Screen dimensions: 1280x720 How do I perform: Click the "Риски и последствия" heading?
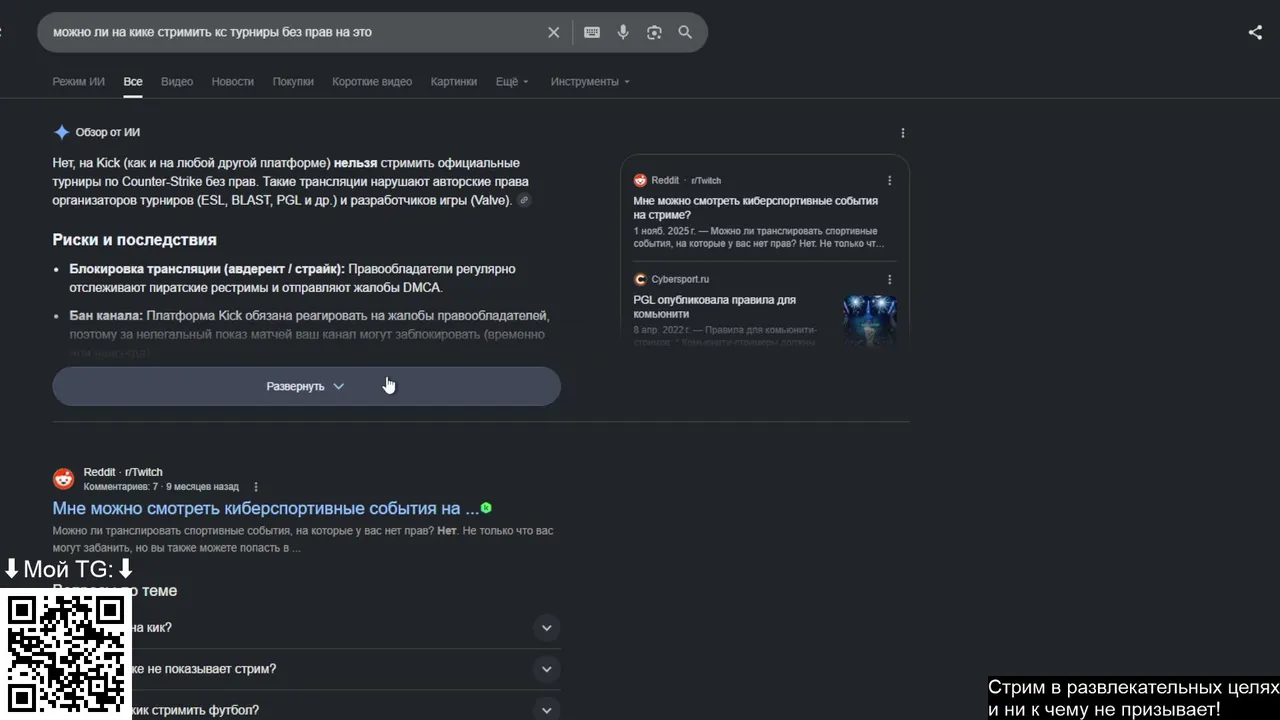click(x=134, y=240)
